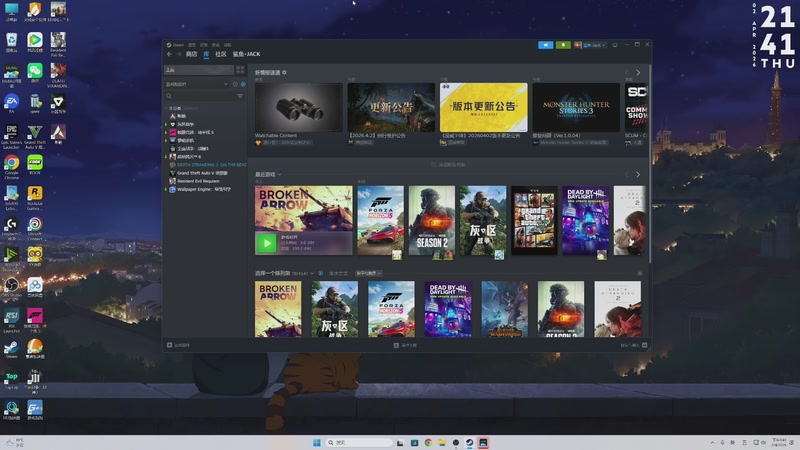The height and width of the screenshot is (450, 800).
Task: Open Dead by Daylight cover in recent games
Action: [x=585, y=220]
